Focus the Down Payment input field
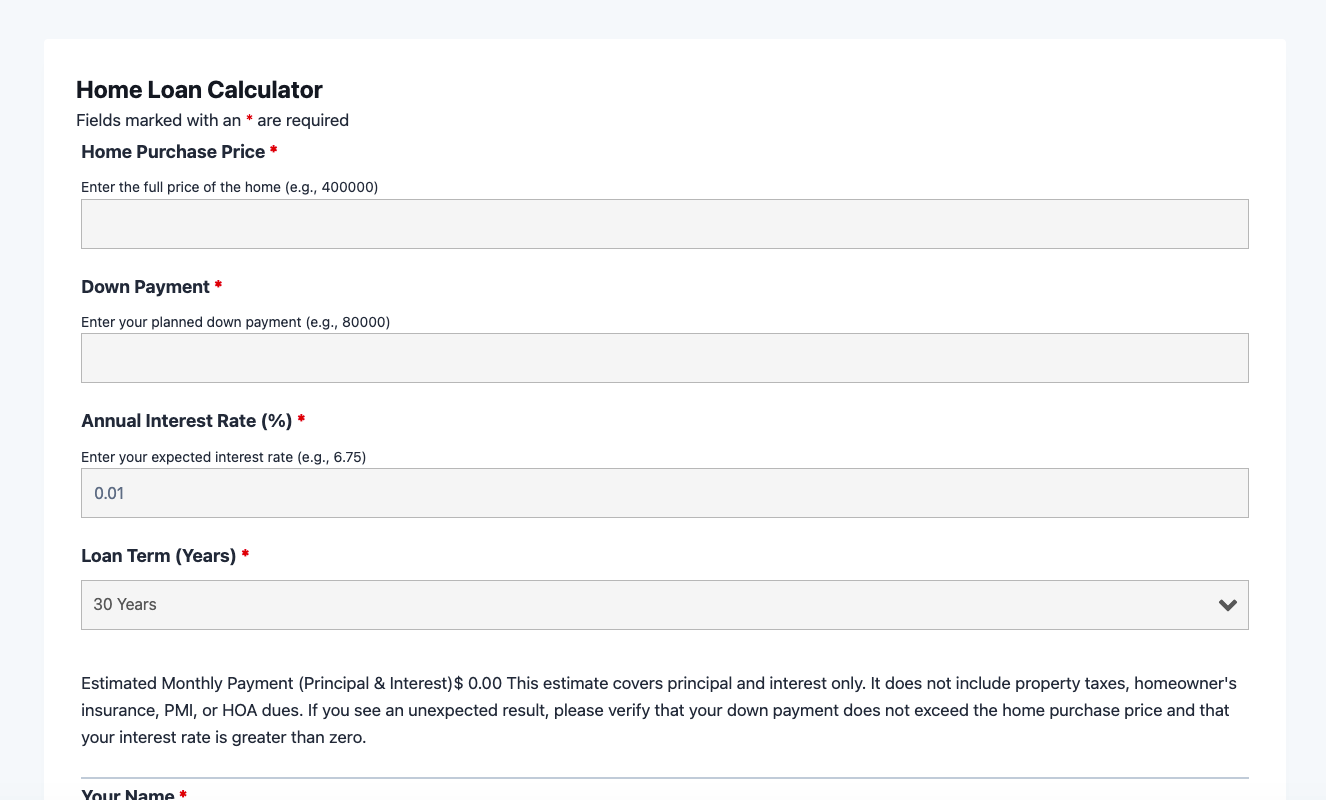Viewport: 1326px width, 800px height. [x=664, y=358]
